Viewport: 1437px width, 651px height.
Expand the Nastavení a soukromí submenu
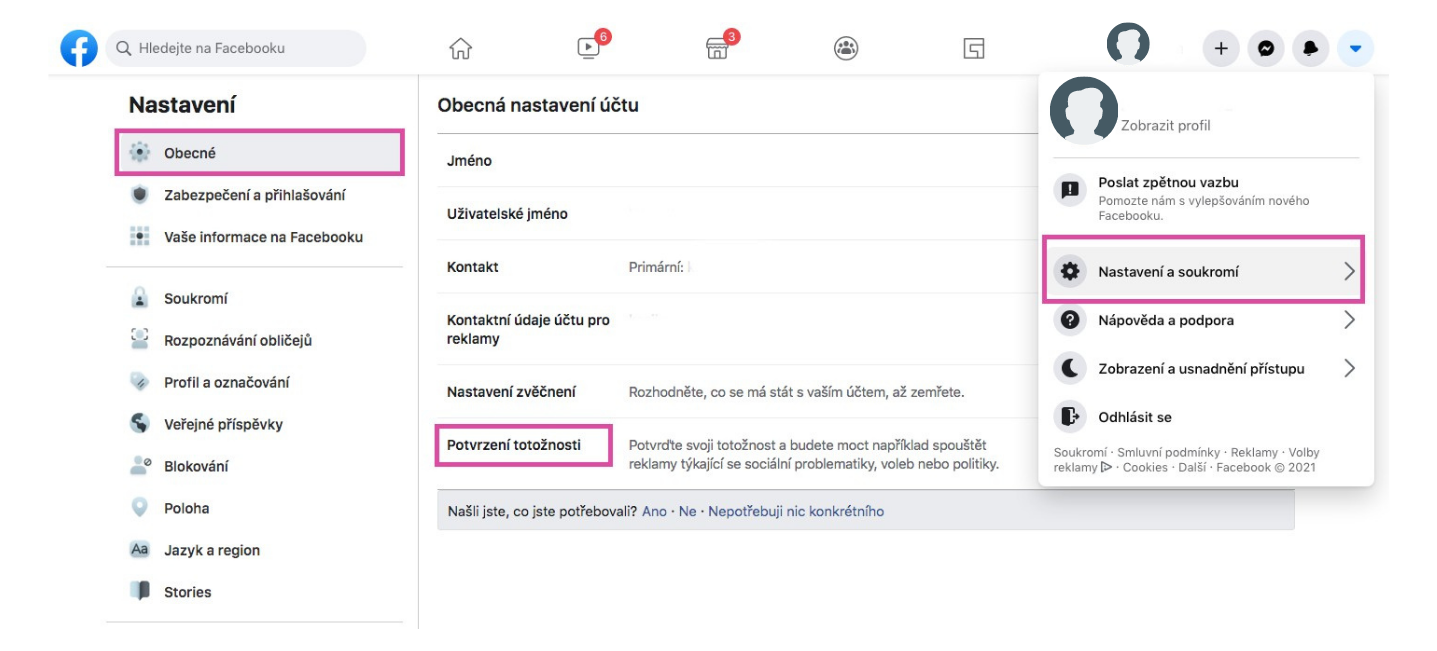[x=1204, y=271]
